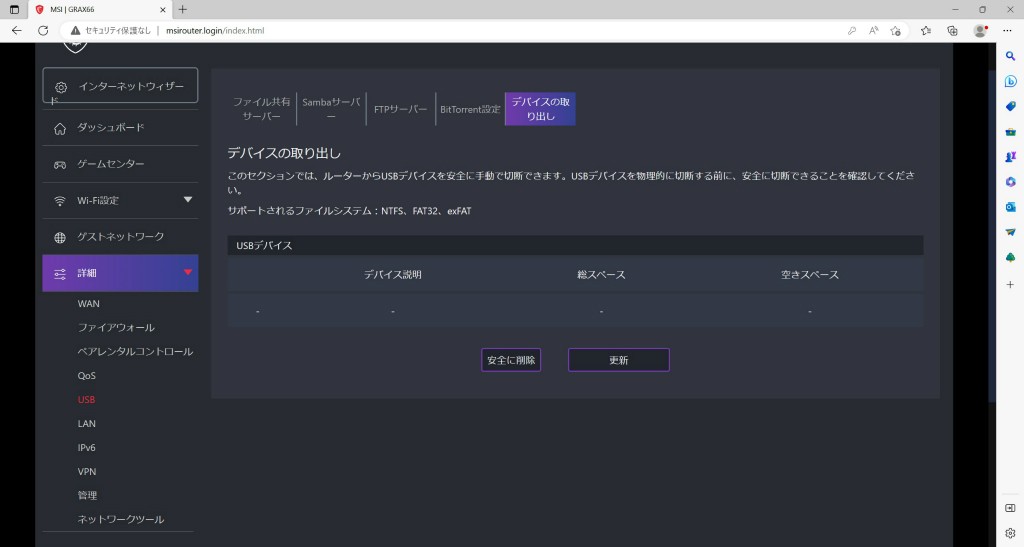1024x547 pixels.
Task: Open sidebar settings gear at bottom
Action: tap(1010, 533)
